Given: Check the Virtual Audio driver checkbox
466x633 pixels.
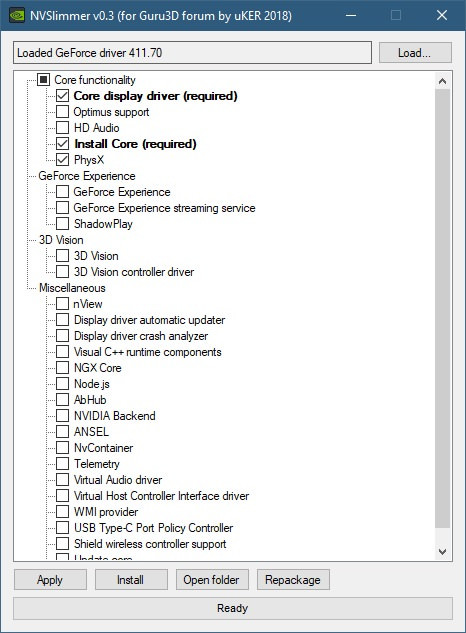Looking at the screenshot, I should [62, 480].
